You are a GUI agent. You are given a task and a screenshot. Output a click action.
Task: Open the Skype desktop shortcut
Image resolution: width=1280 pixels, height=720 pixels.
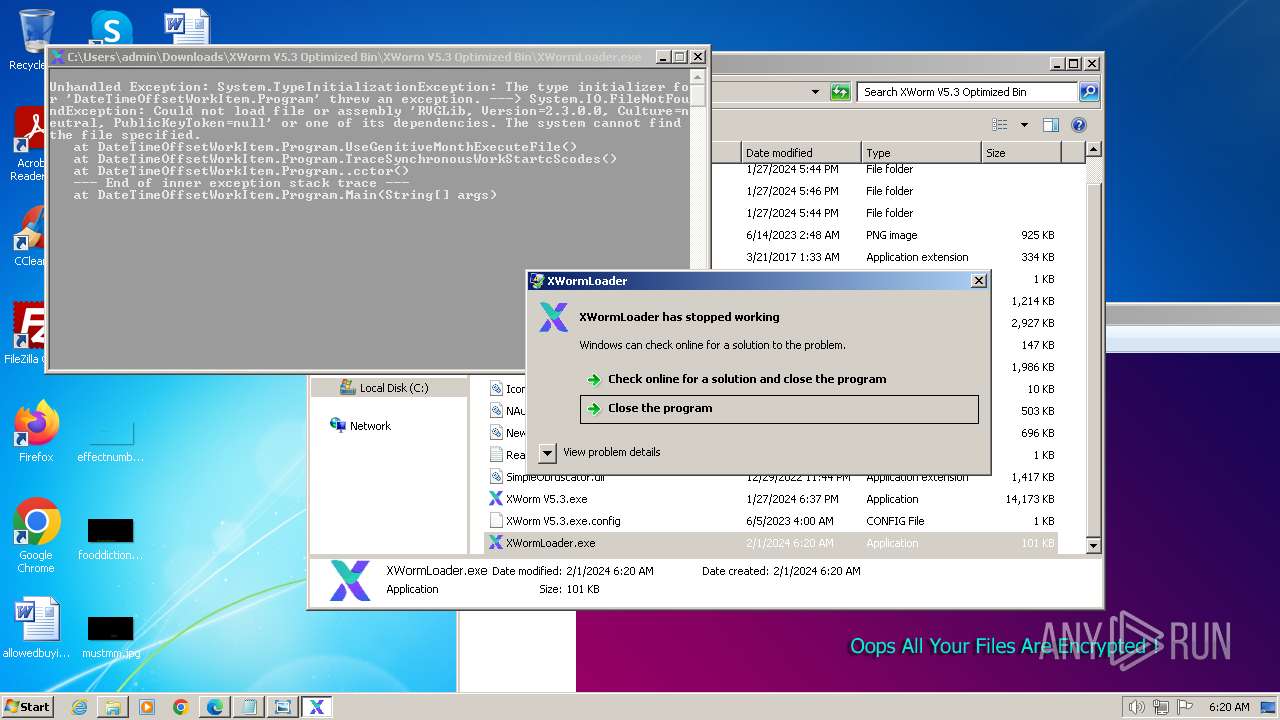pyautogui.click(x=110, y=28)
